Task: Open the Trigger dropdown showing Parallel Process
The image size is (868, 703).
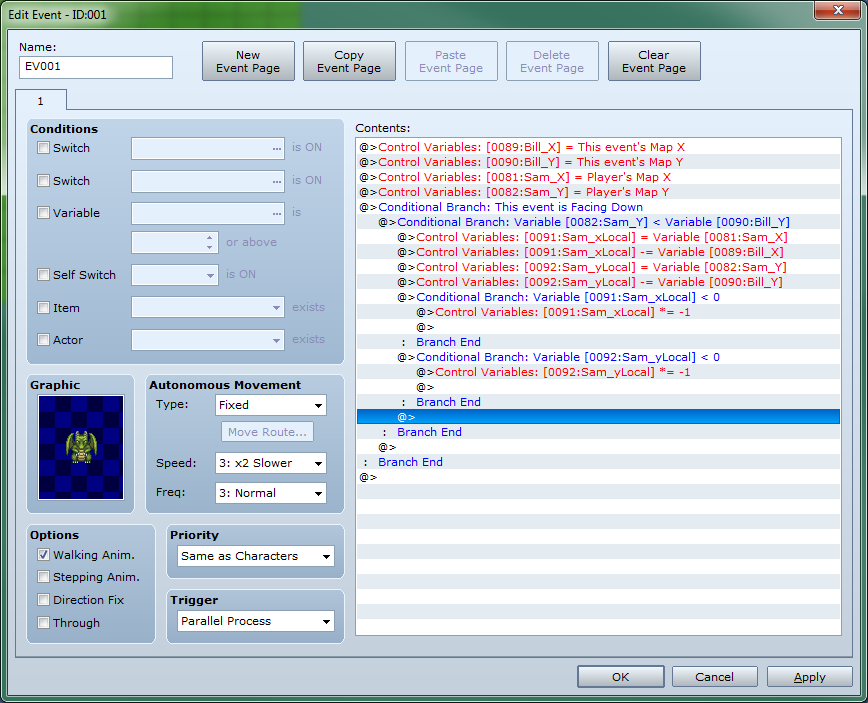Action: (256, 621)
